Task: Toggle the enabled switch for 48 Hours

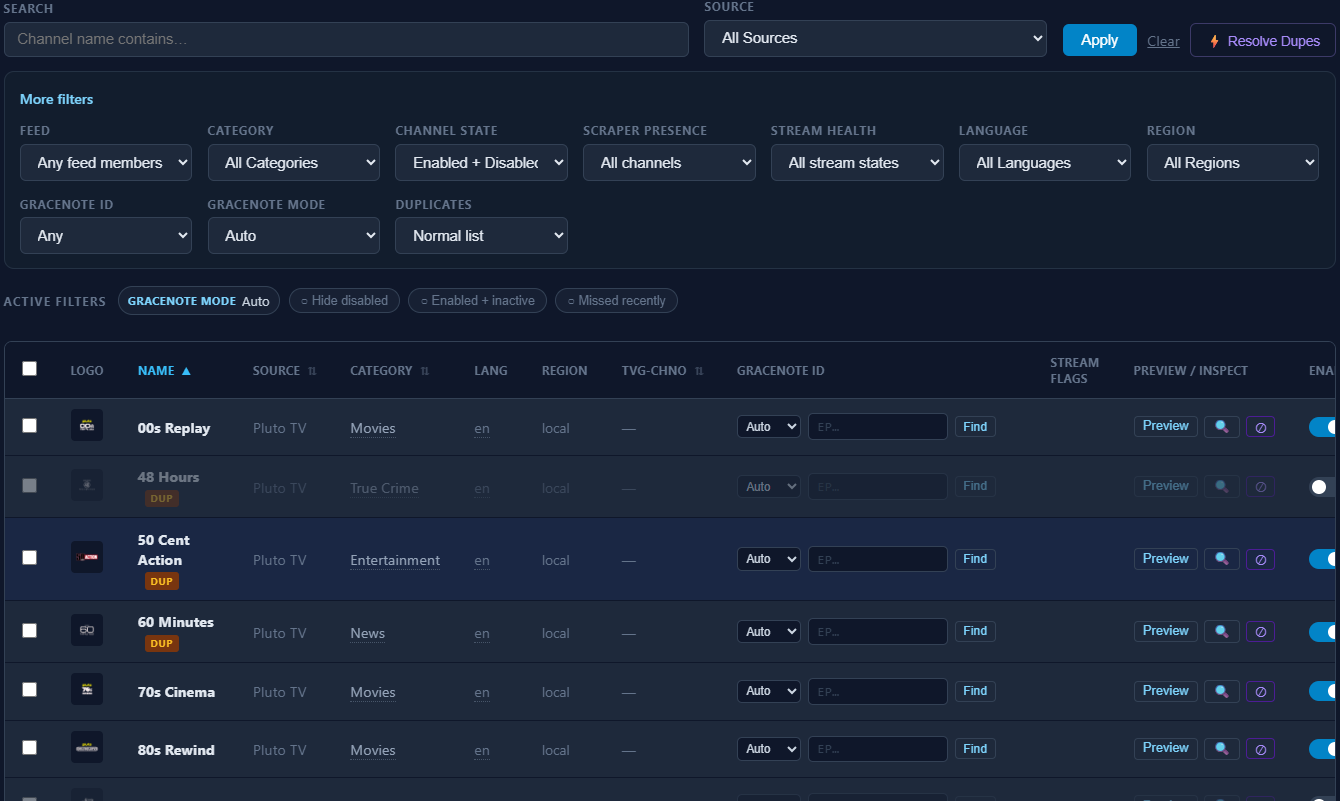Action: 1323,487
